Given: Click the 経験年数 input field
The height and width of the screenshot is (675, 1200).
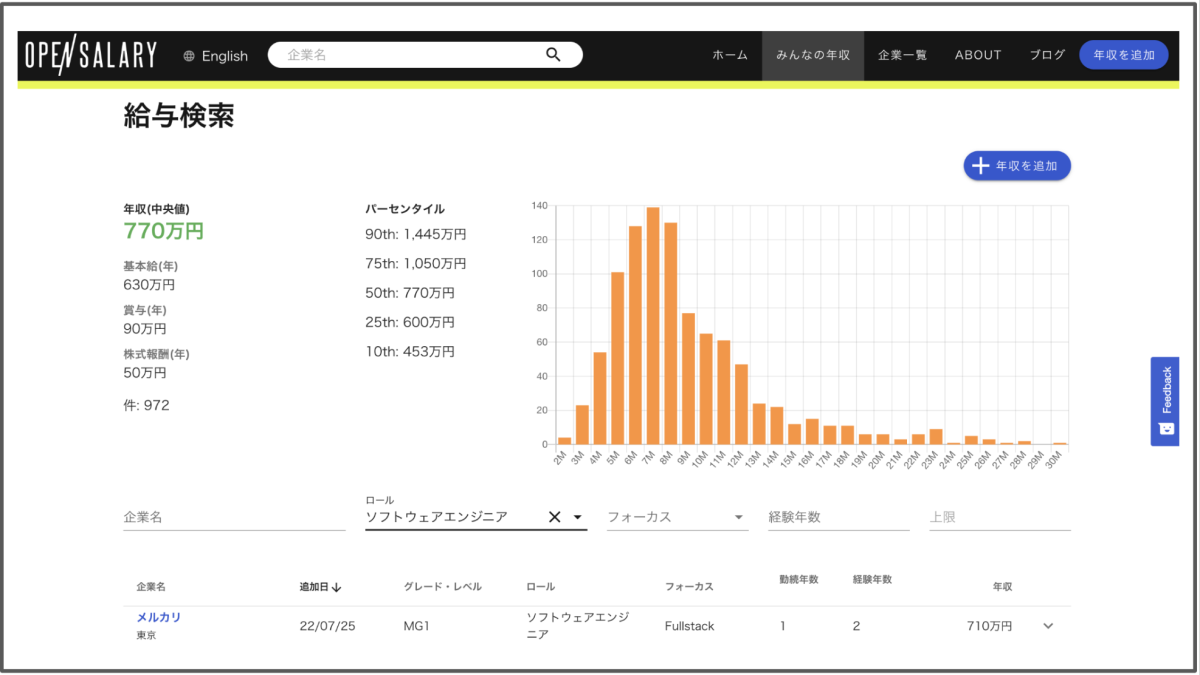Looking at the screenshot, I should point(838,517).
